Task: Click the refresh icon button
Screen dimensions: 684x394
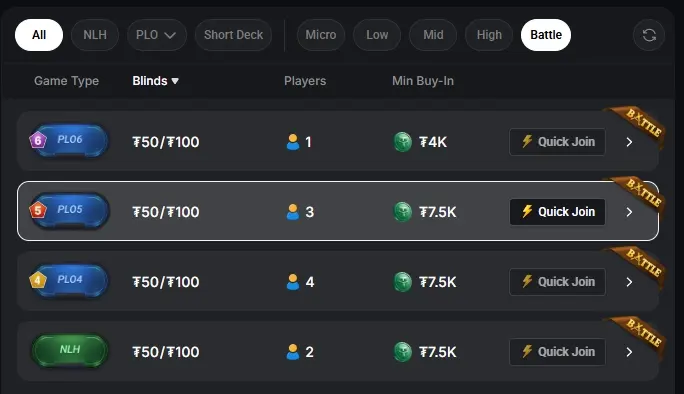Action: (649, 35)
